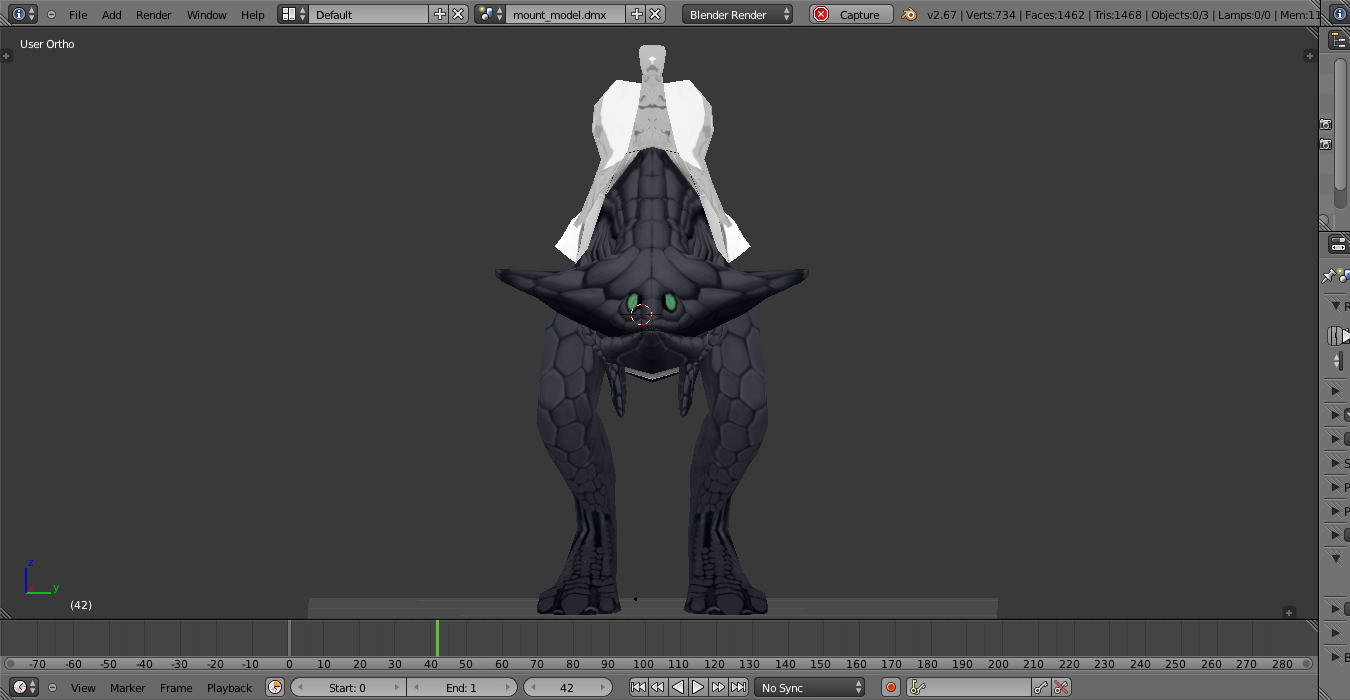Click frame 100 on the timeline

[643, 663]
